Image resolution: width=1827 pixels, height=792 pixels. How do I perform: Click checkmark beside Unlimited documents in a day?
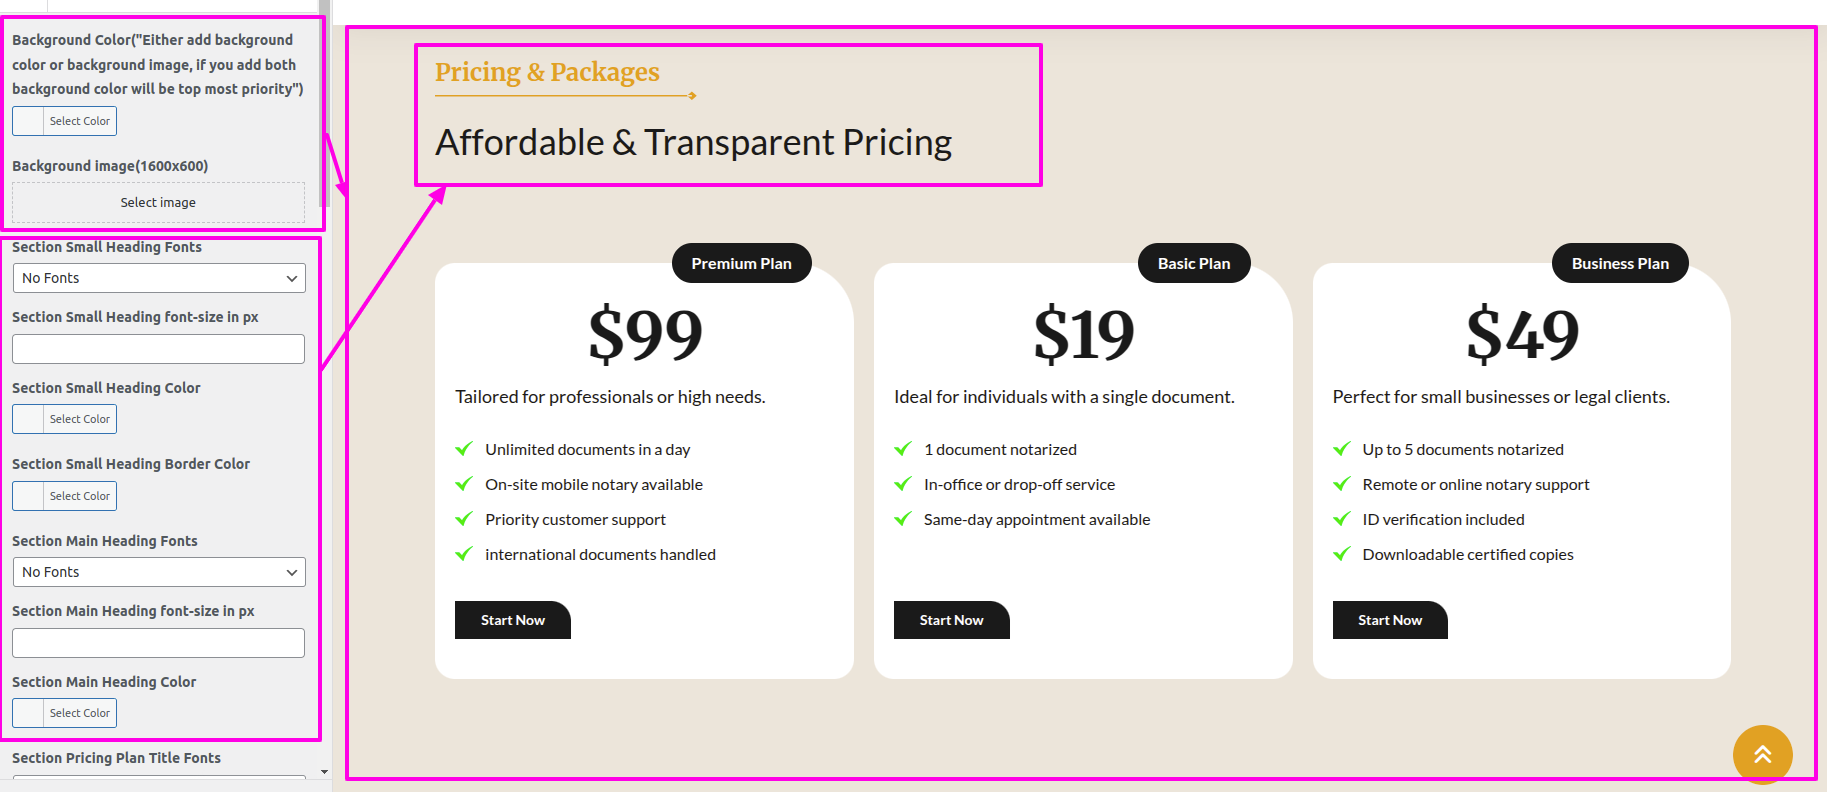(x=464, y=449)
